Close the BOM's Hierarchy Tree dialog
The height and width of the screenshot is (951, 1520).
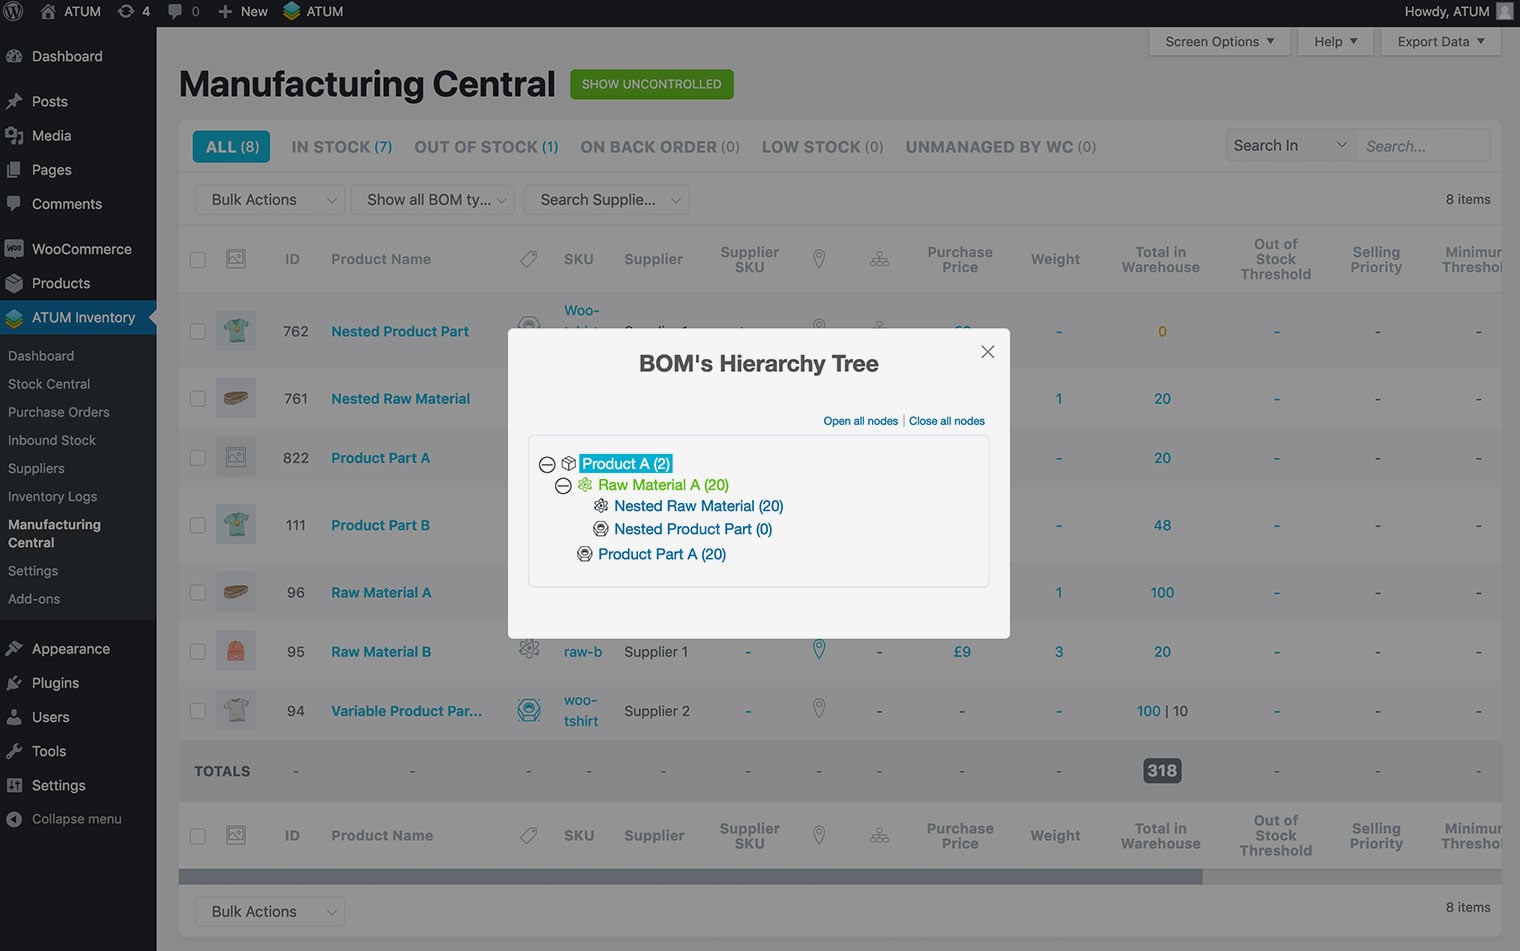click(x=987, y=352)
